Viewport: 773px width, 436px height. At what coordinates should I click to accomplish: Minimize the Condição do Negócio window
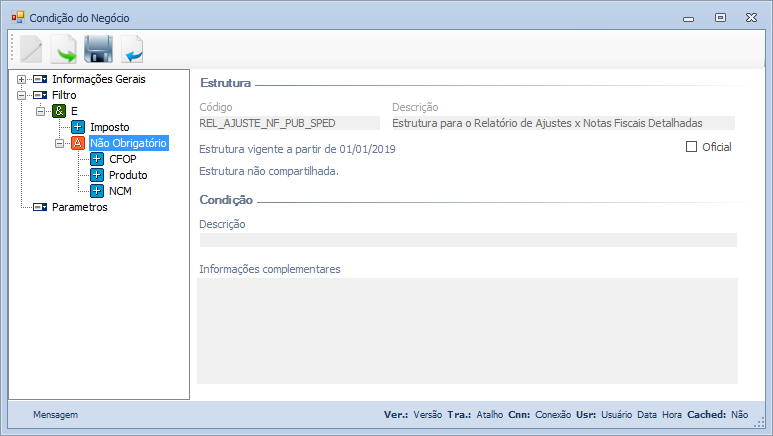(689, 19)
